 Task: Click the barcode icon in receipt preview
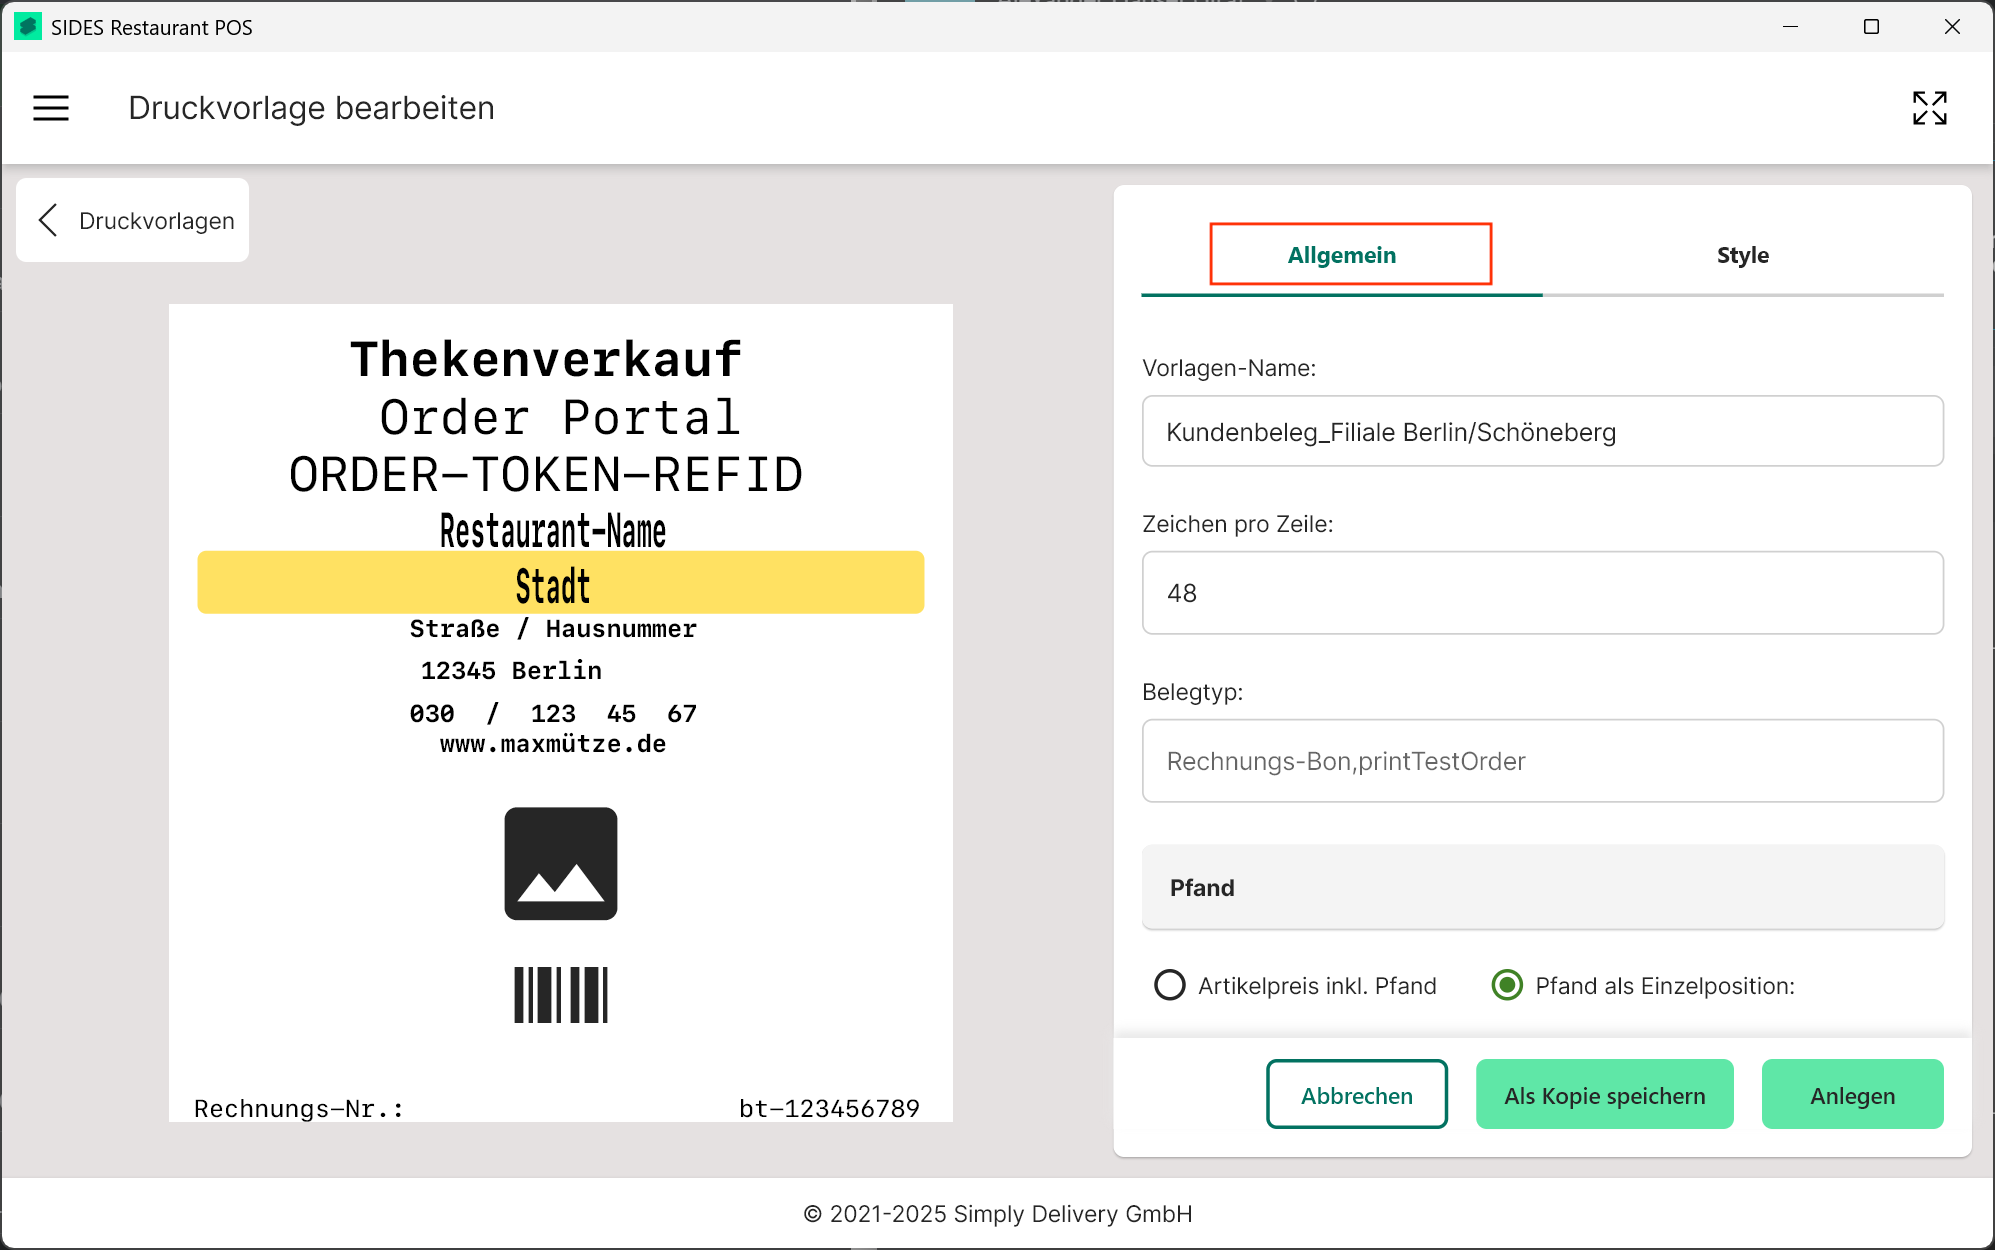[560, 994]
